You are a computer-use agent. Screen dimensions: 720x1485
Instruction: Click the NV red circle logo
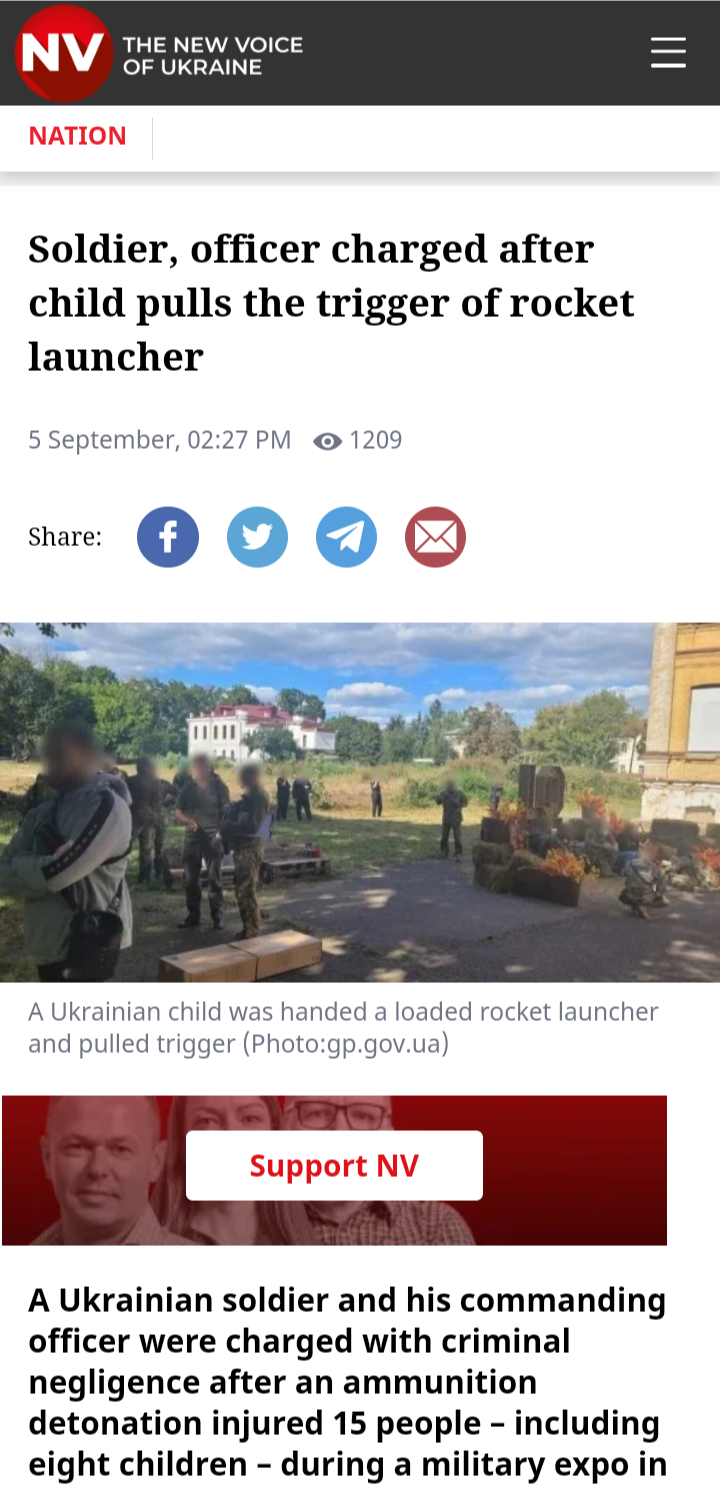pyautogui.click(x=64, y=53)
